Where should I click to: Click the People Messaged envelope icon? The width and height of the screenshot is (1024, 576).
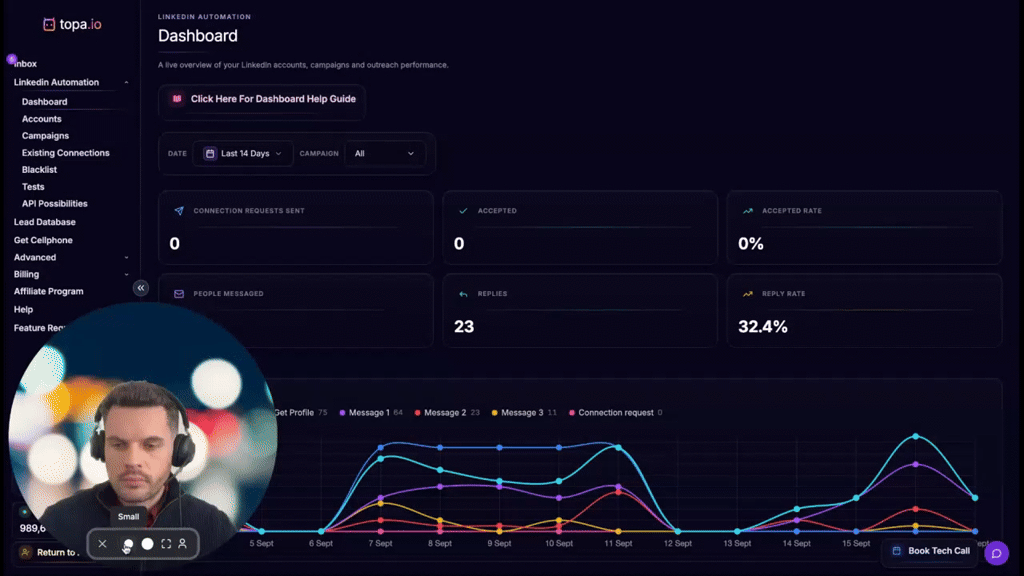[x=179, y=294]
